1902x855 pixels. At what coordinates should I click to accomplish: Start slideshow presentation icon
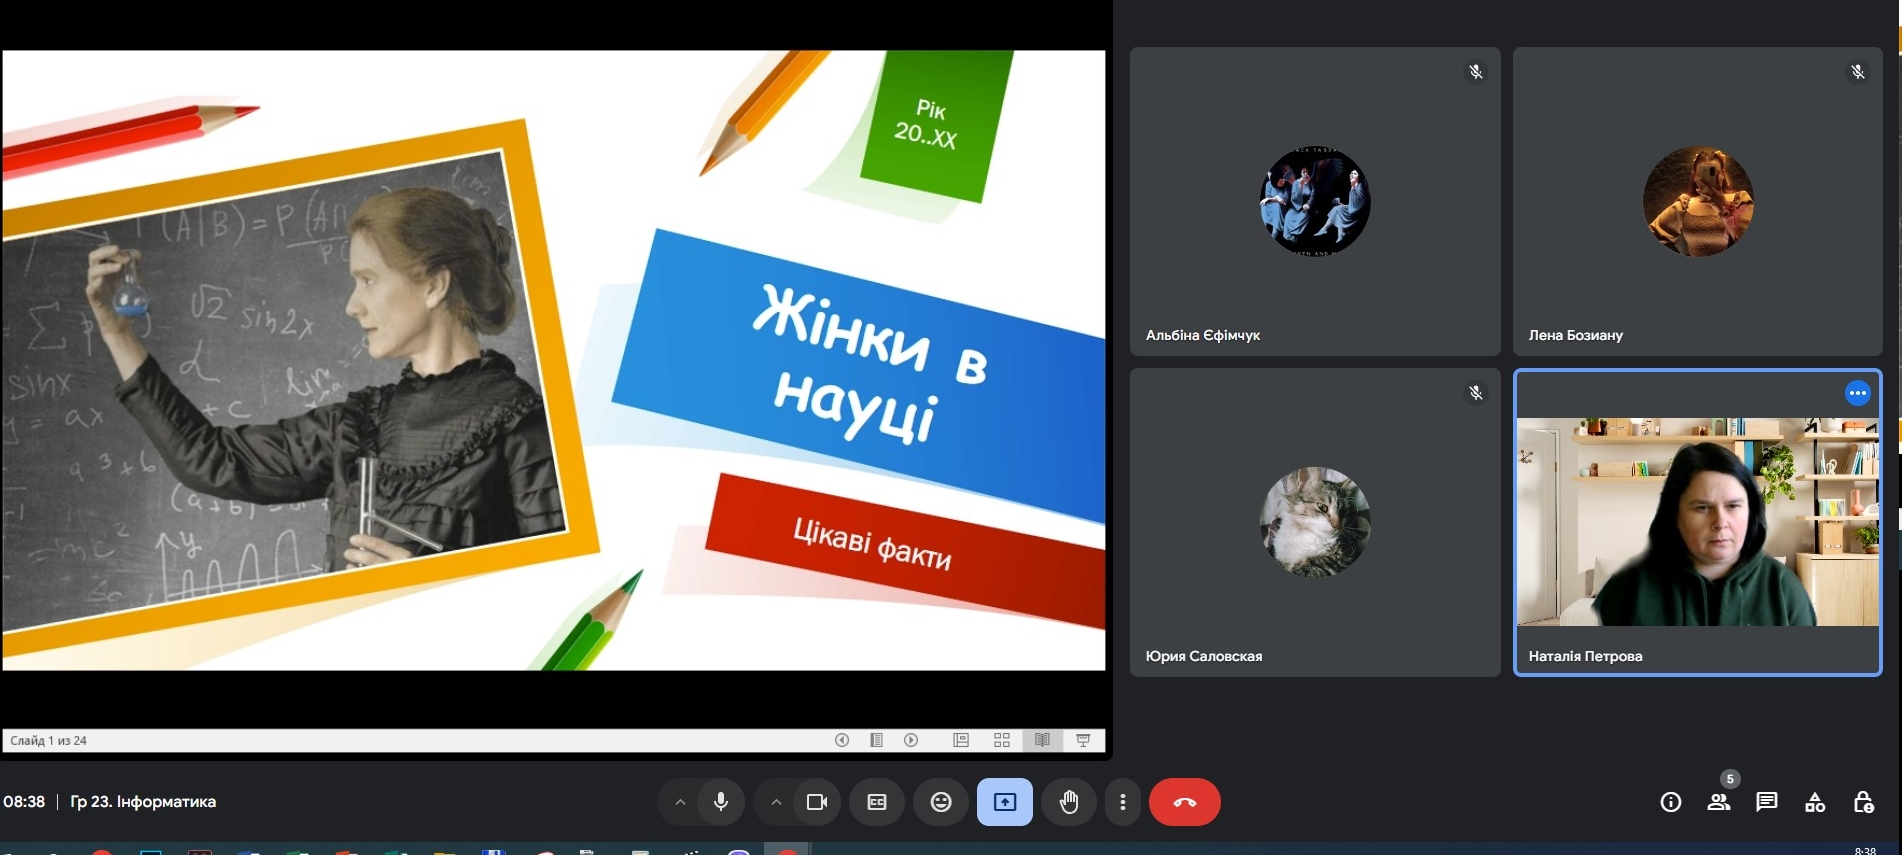pyautogui.click(x=1083, y=740)
